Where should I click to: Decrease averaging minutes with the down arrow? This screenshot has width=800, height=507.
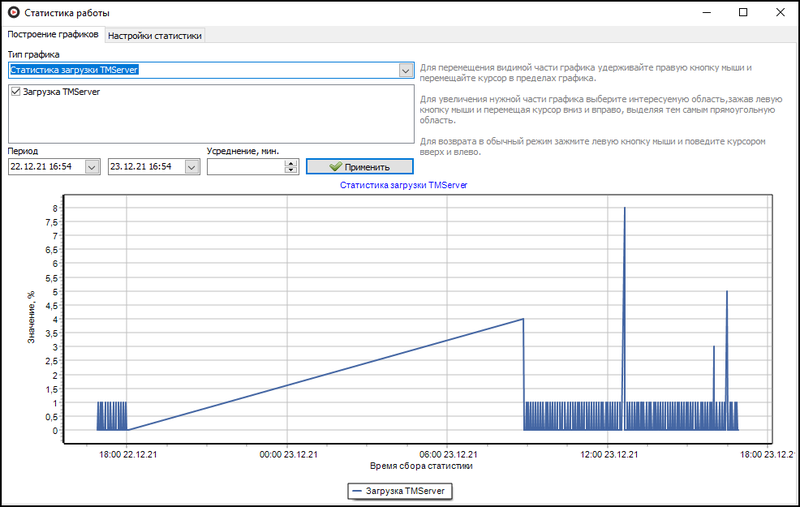click(x=291, y=171)
